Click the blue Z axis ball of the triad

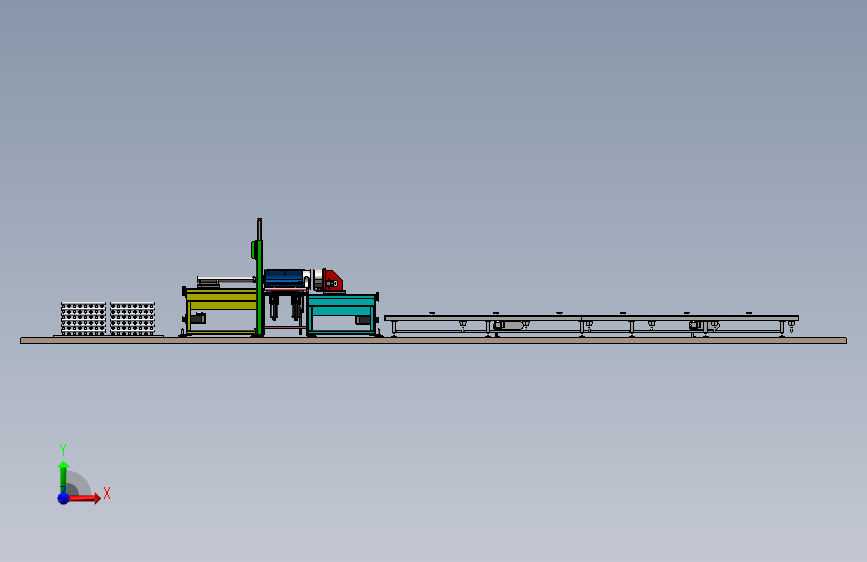[63, 498]
